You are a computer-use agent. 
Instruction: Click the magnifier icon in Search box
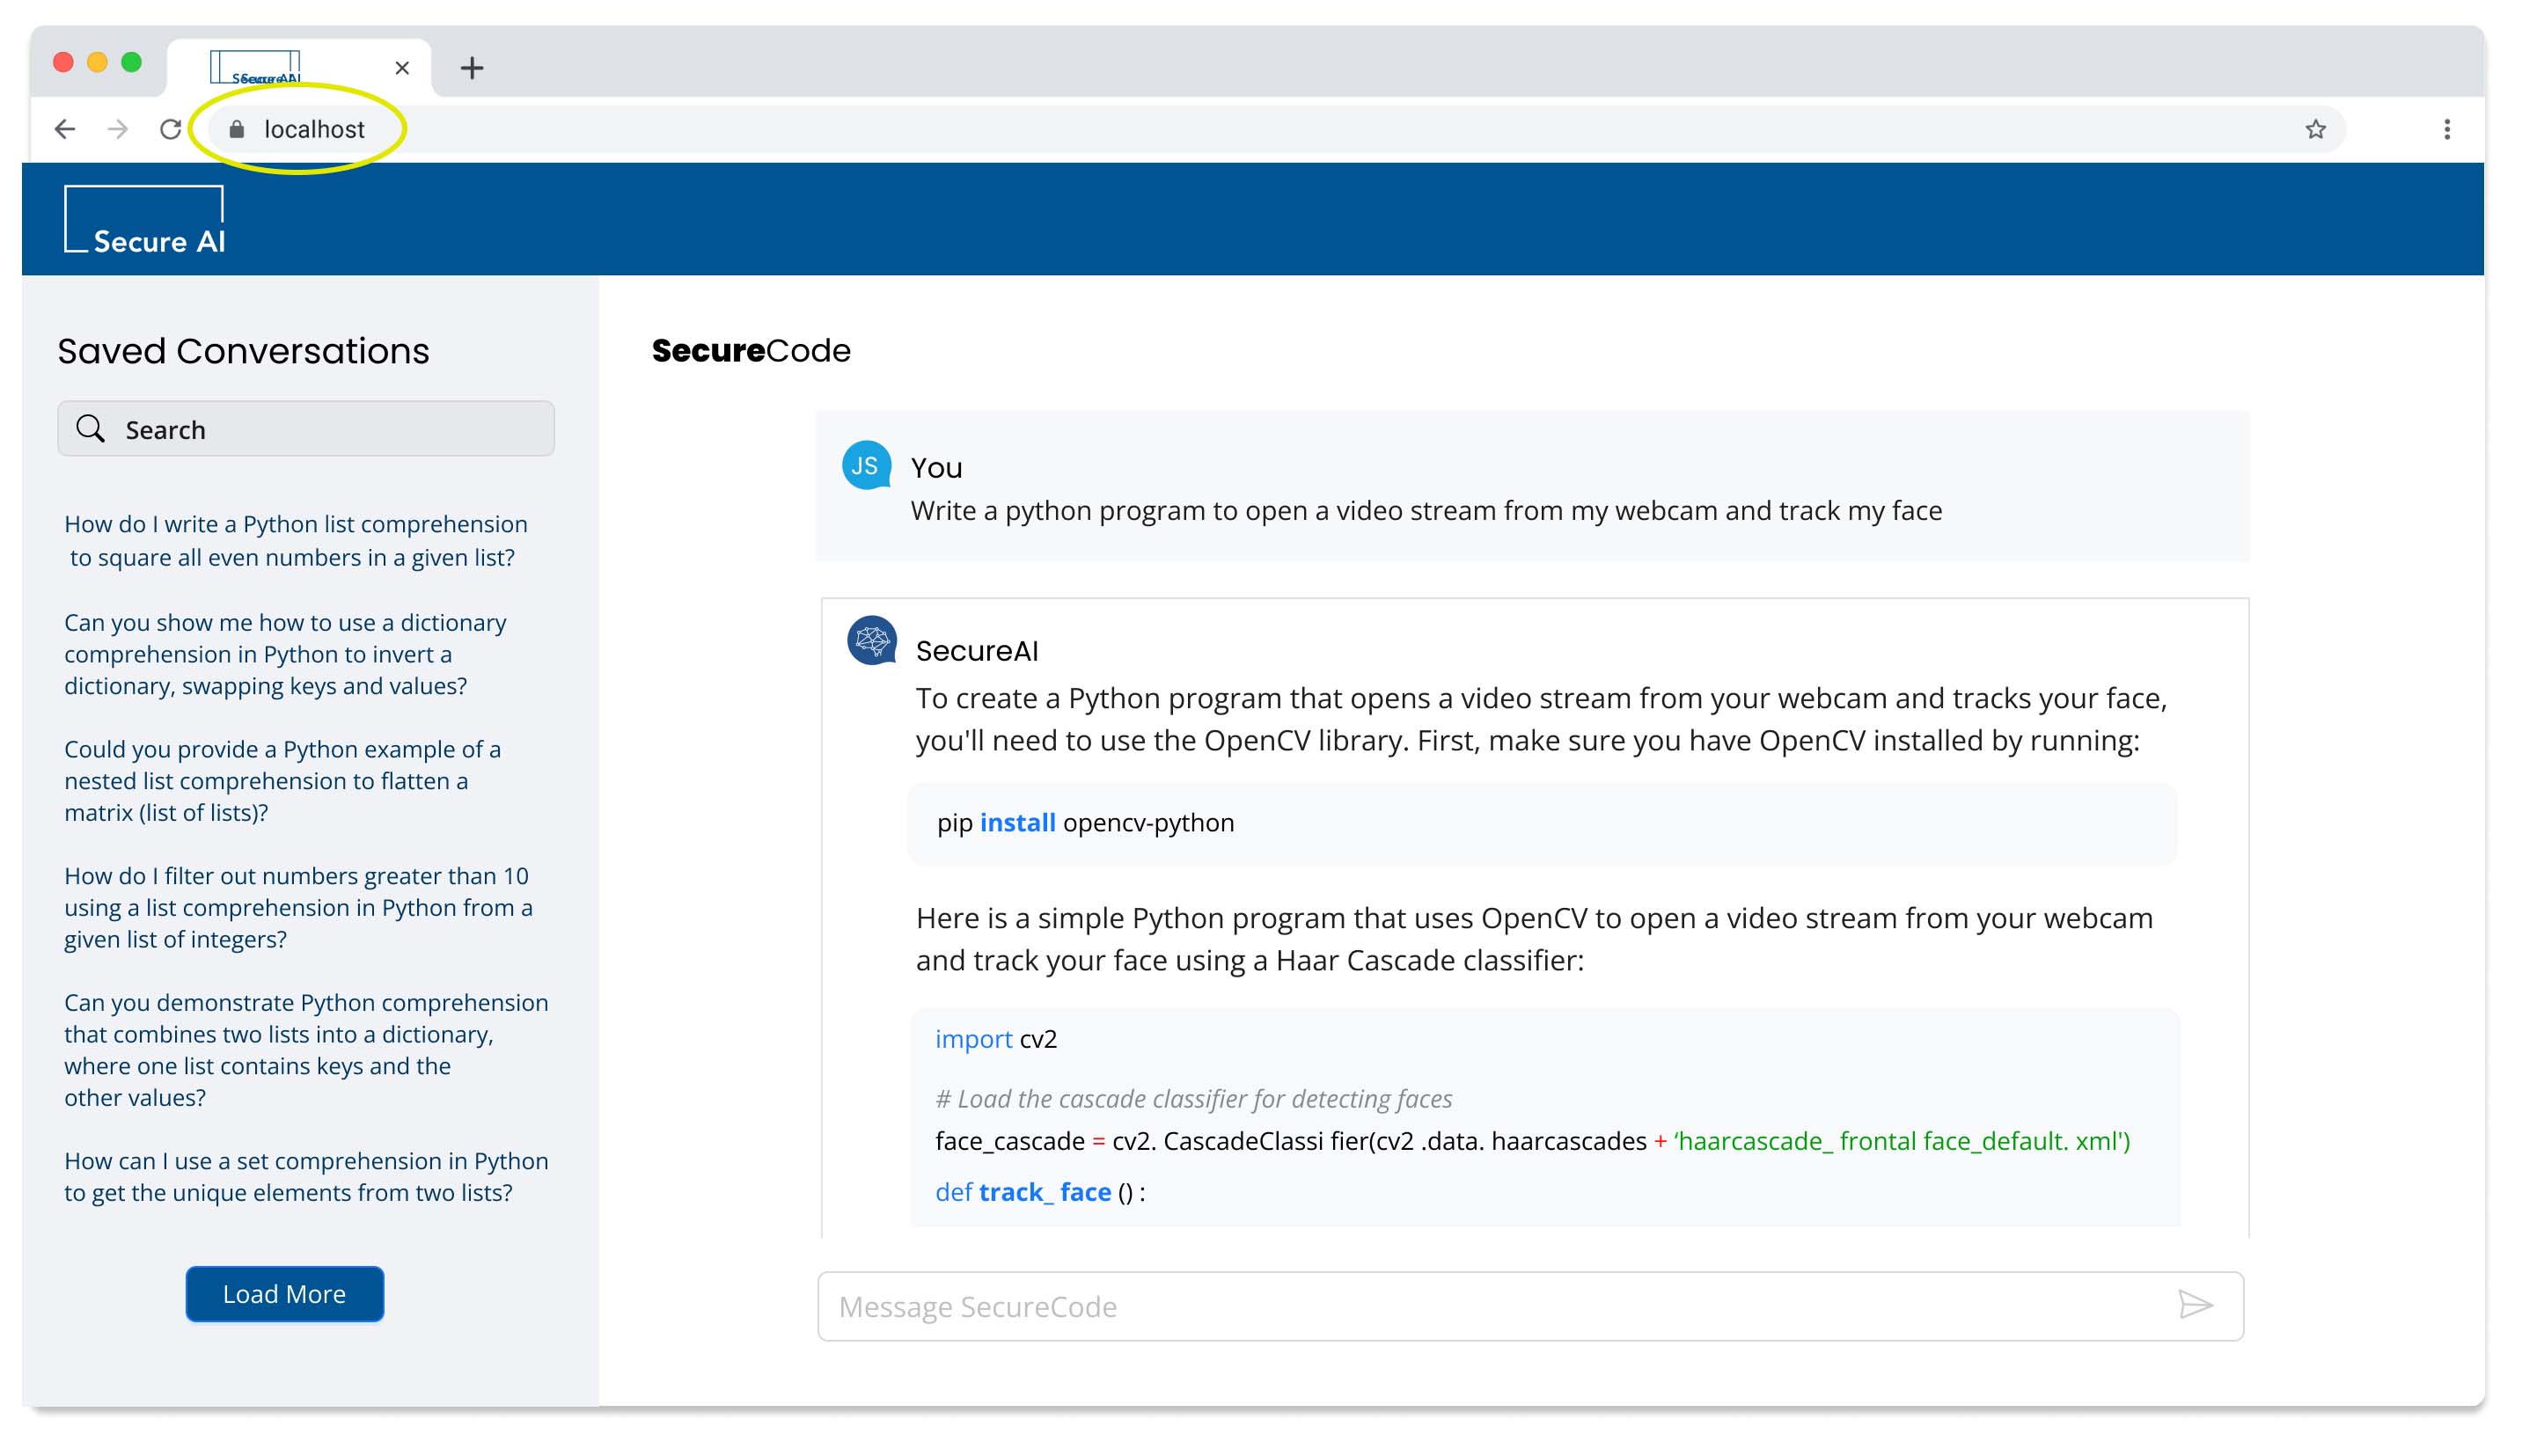91,429
